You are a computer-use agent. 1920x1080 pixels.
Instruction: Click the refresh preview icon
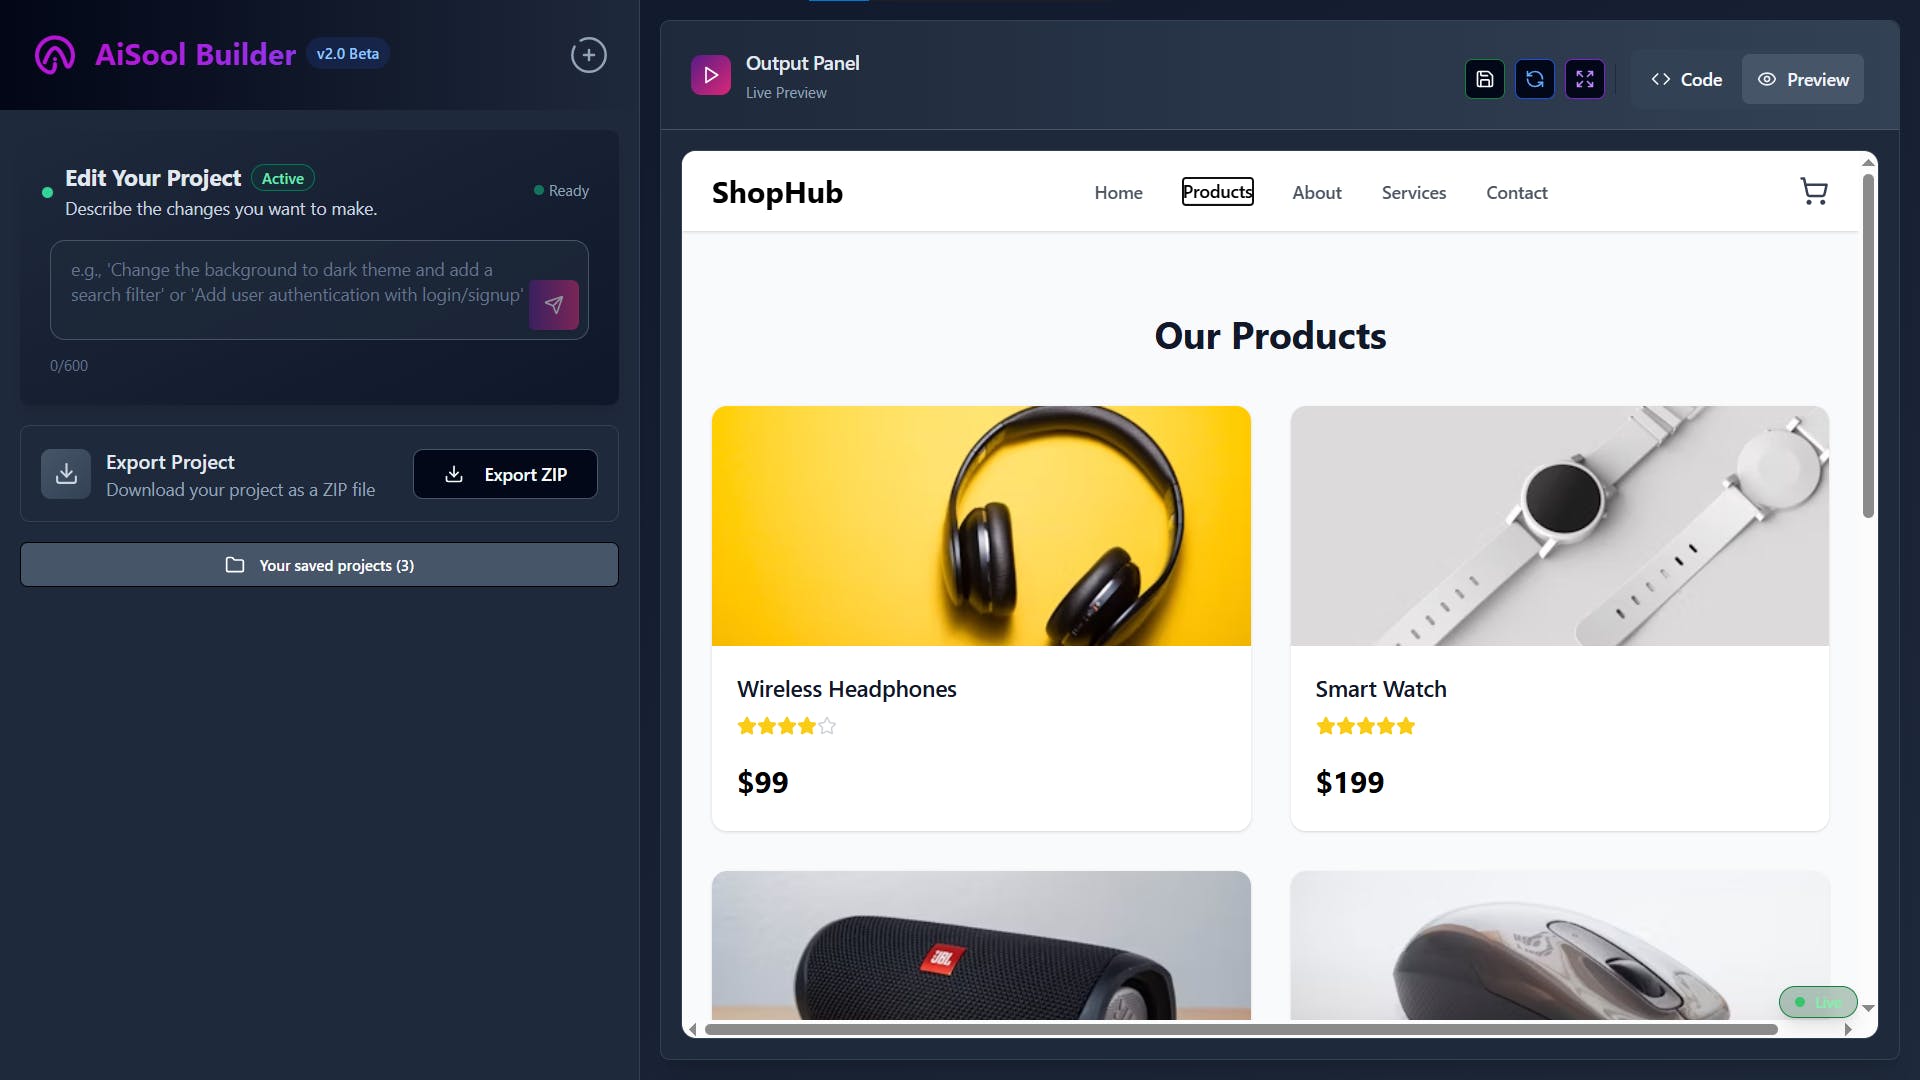pyautogui.click(x=1535, y=79)
